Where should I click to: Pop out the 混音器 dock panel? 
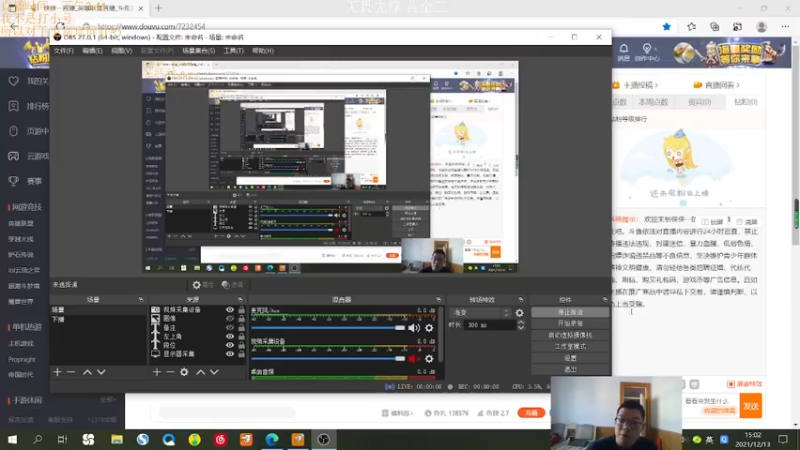tap(439, 299)
